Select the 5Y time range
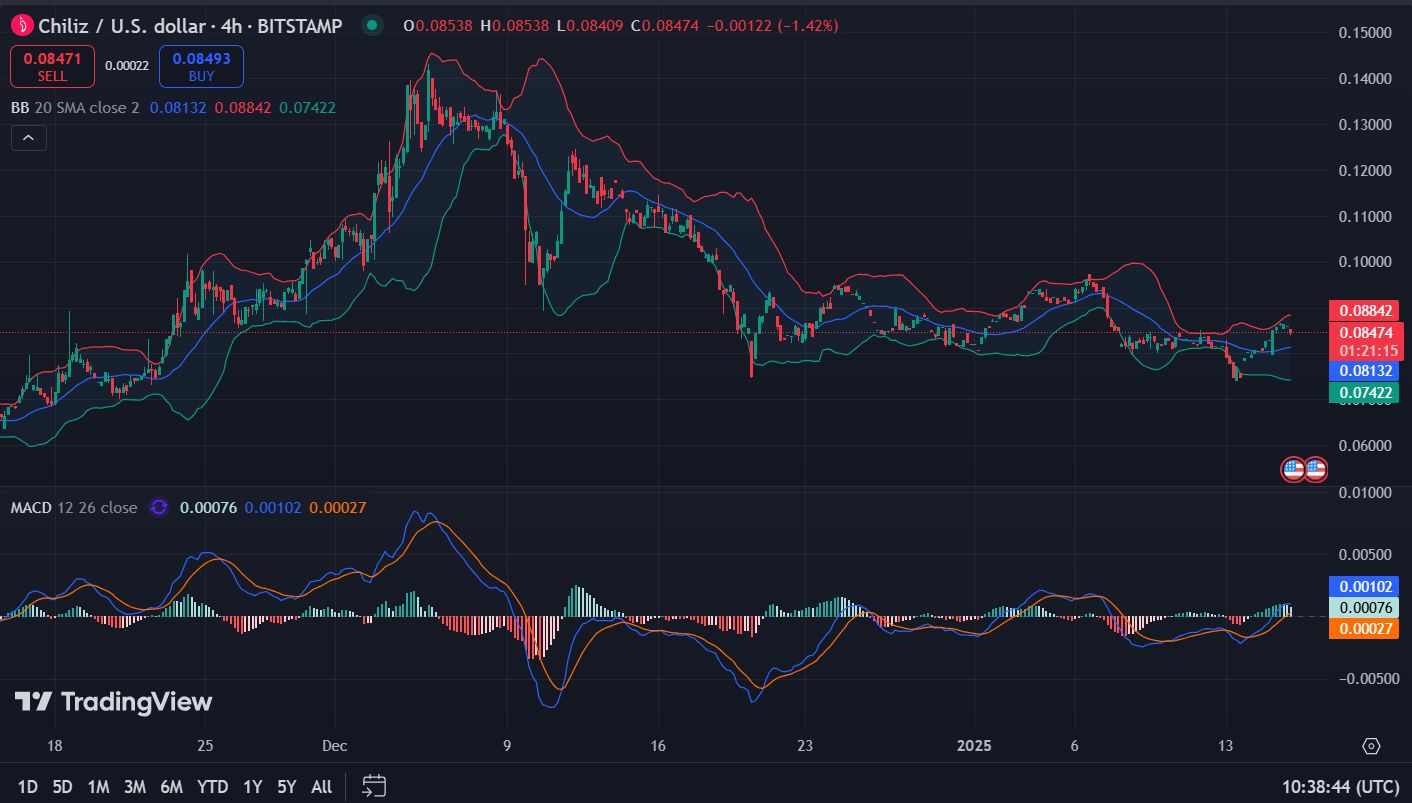The height and width of the screenshot is (803, 1412). coord(287,787)
